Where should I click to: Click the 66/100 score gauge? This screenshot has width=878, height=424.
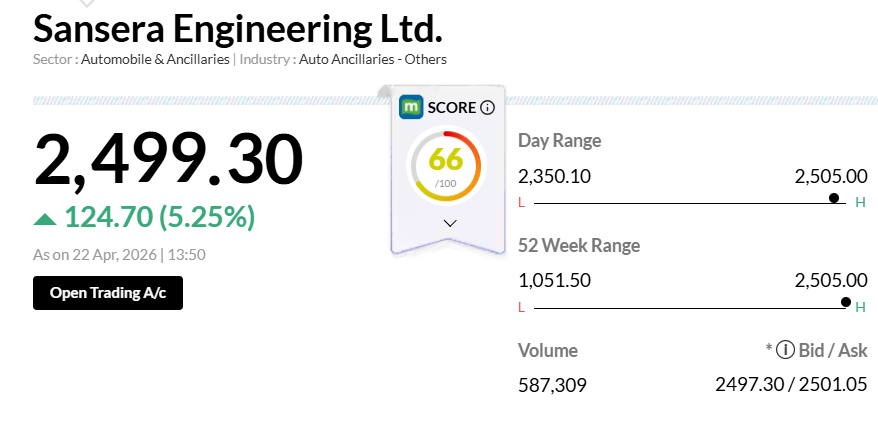446,166
